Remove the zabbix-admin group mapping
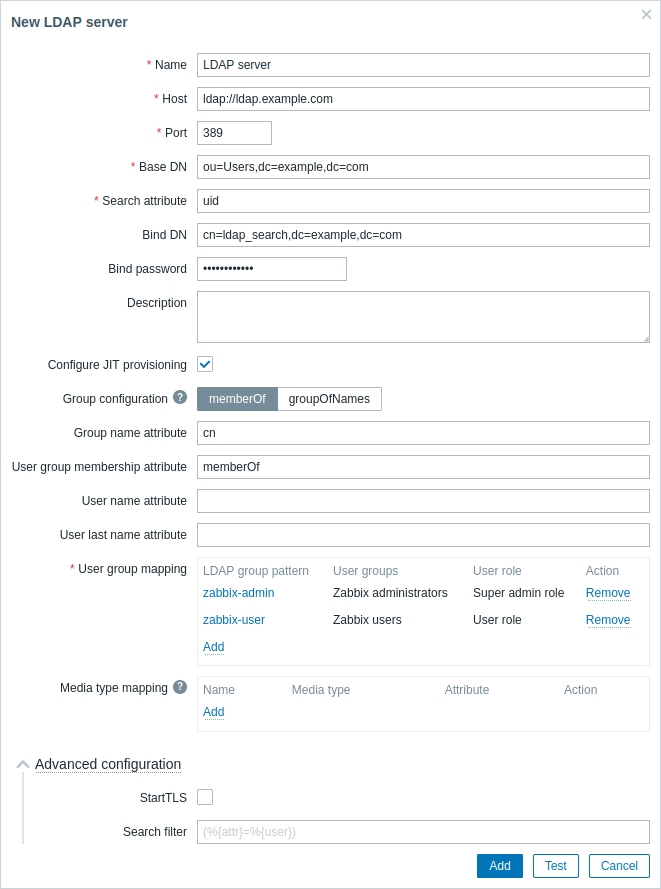This screenshot has width=661, height=889. pos(608,592)
